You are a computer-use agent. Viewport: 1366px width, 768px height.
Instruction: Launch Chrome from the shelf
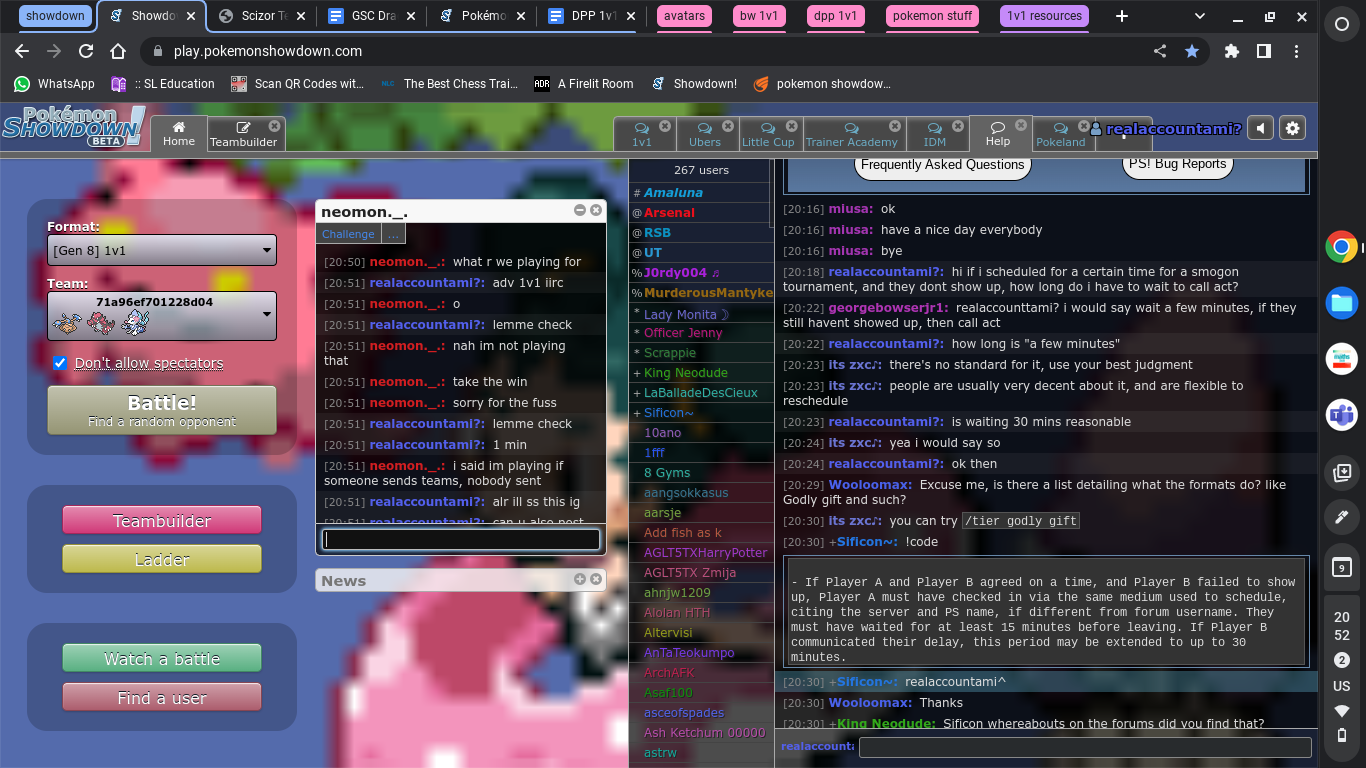click(1342, 246)
